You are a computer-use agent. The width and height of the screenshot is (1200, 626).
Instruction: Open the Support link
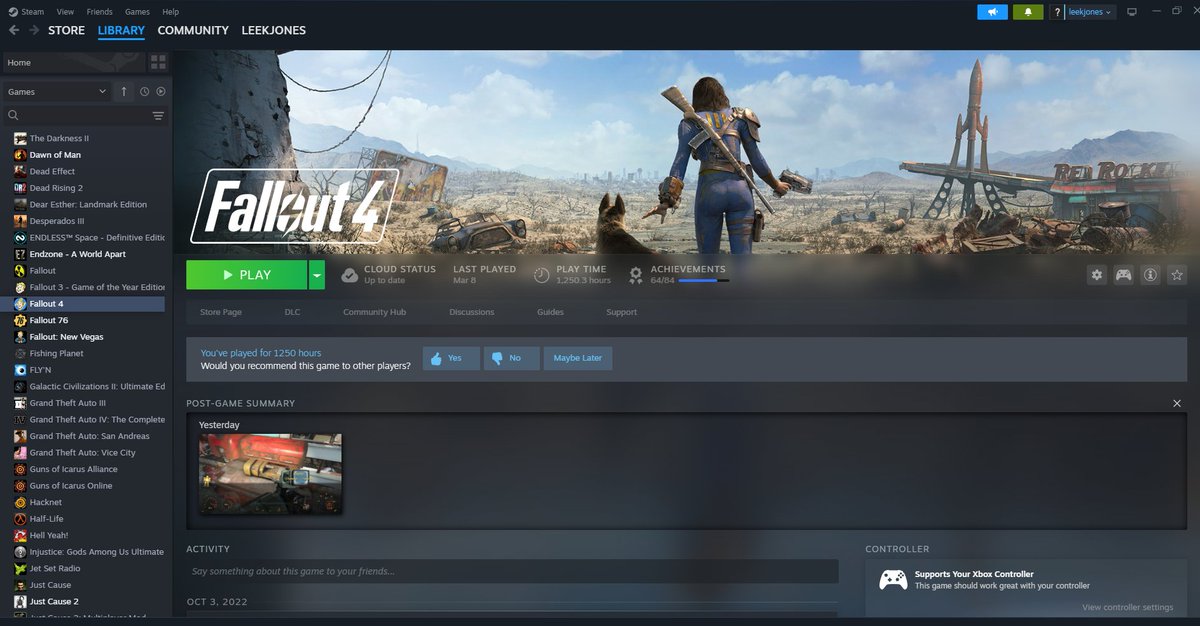click(x=621, y=312)
